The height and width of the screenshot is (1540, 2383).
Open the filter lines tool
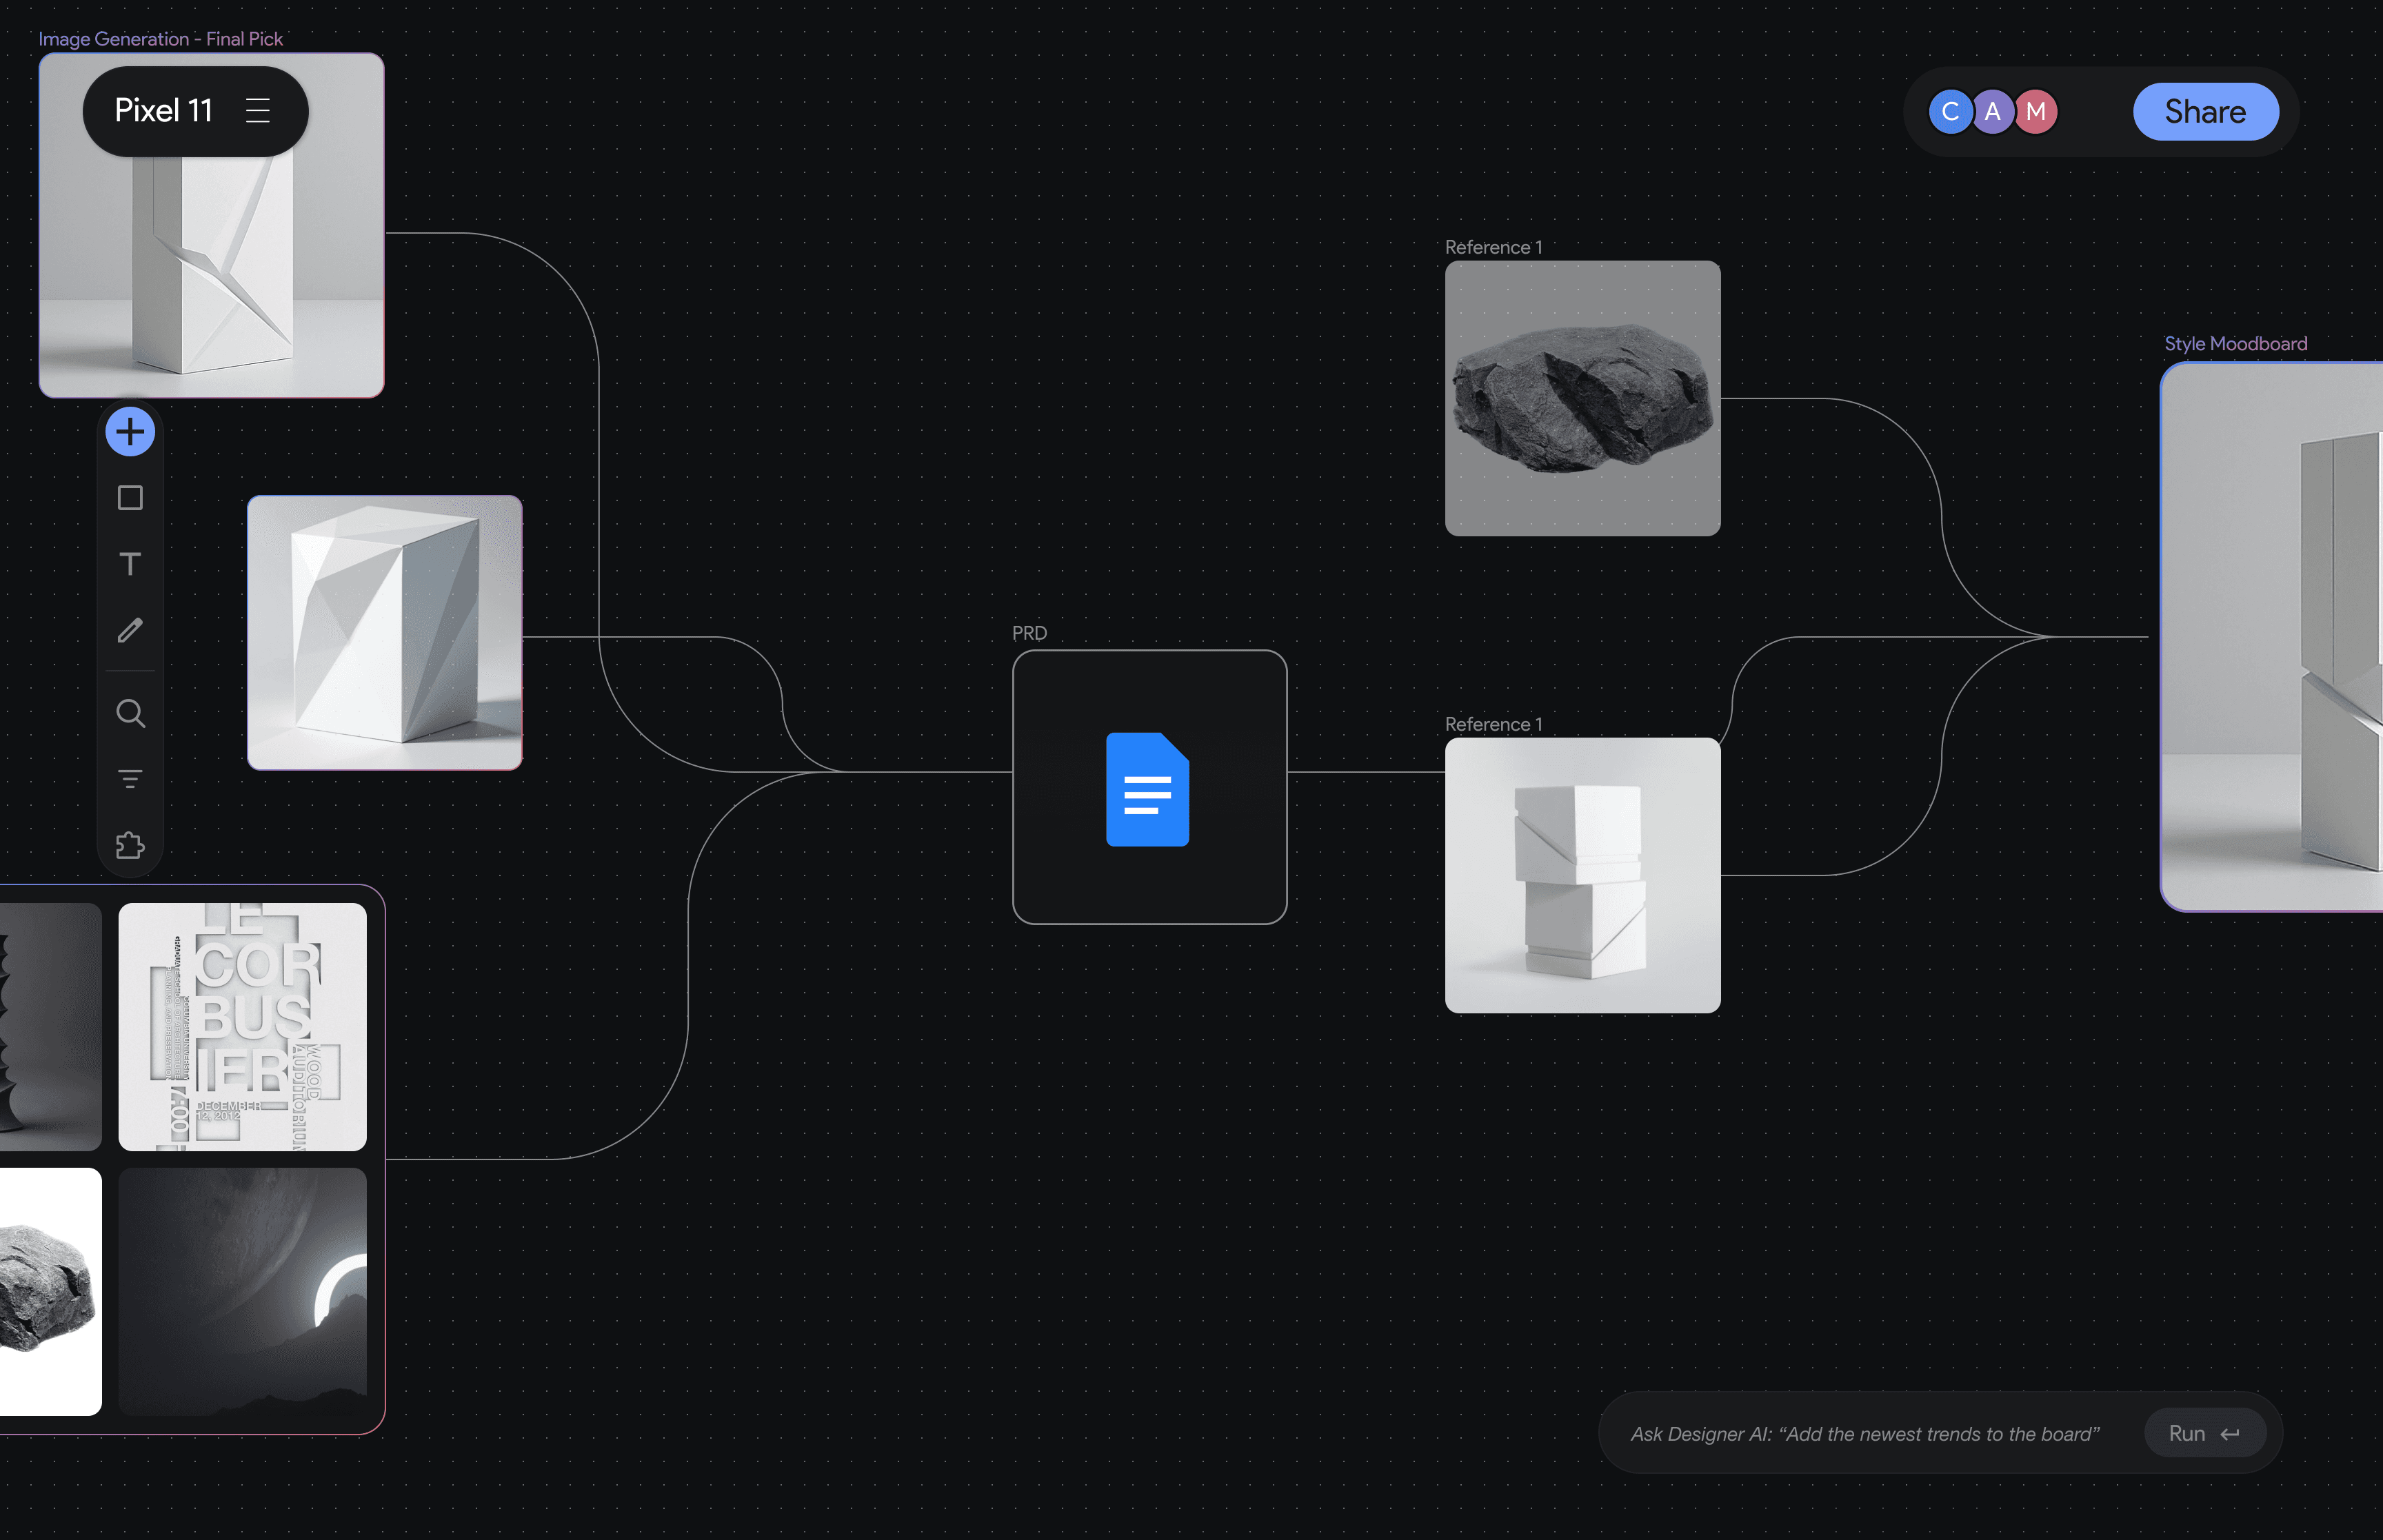(x=130, y=779)
